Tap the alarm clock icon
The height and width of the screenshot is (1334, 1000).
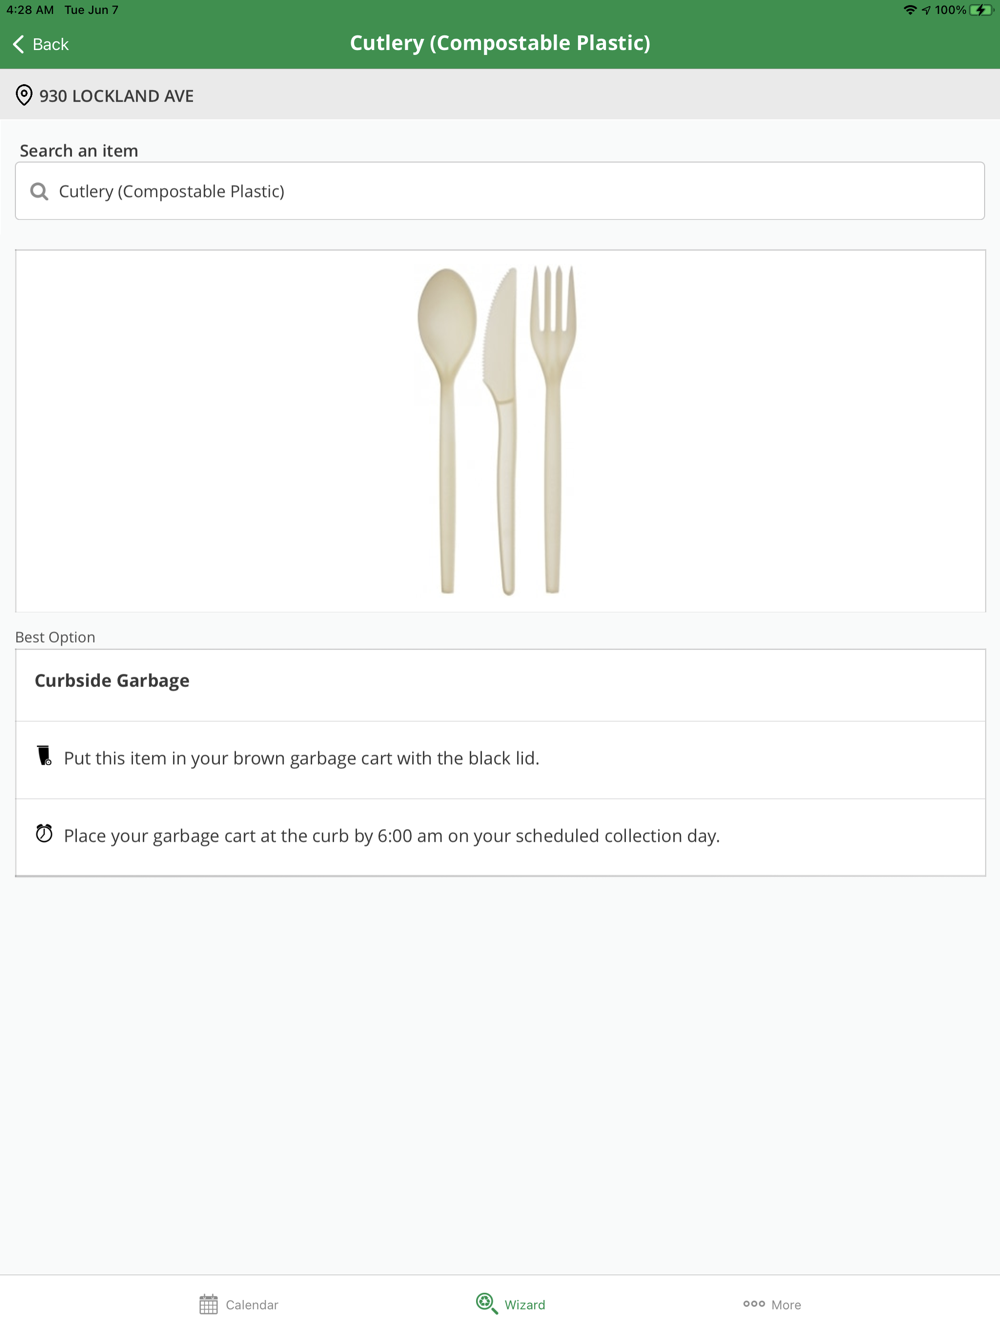(44, 834)
